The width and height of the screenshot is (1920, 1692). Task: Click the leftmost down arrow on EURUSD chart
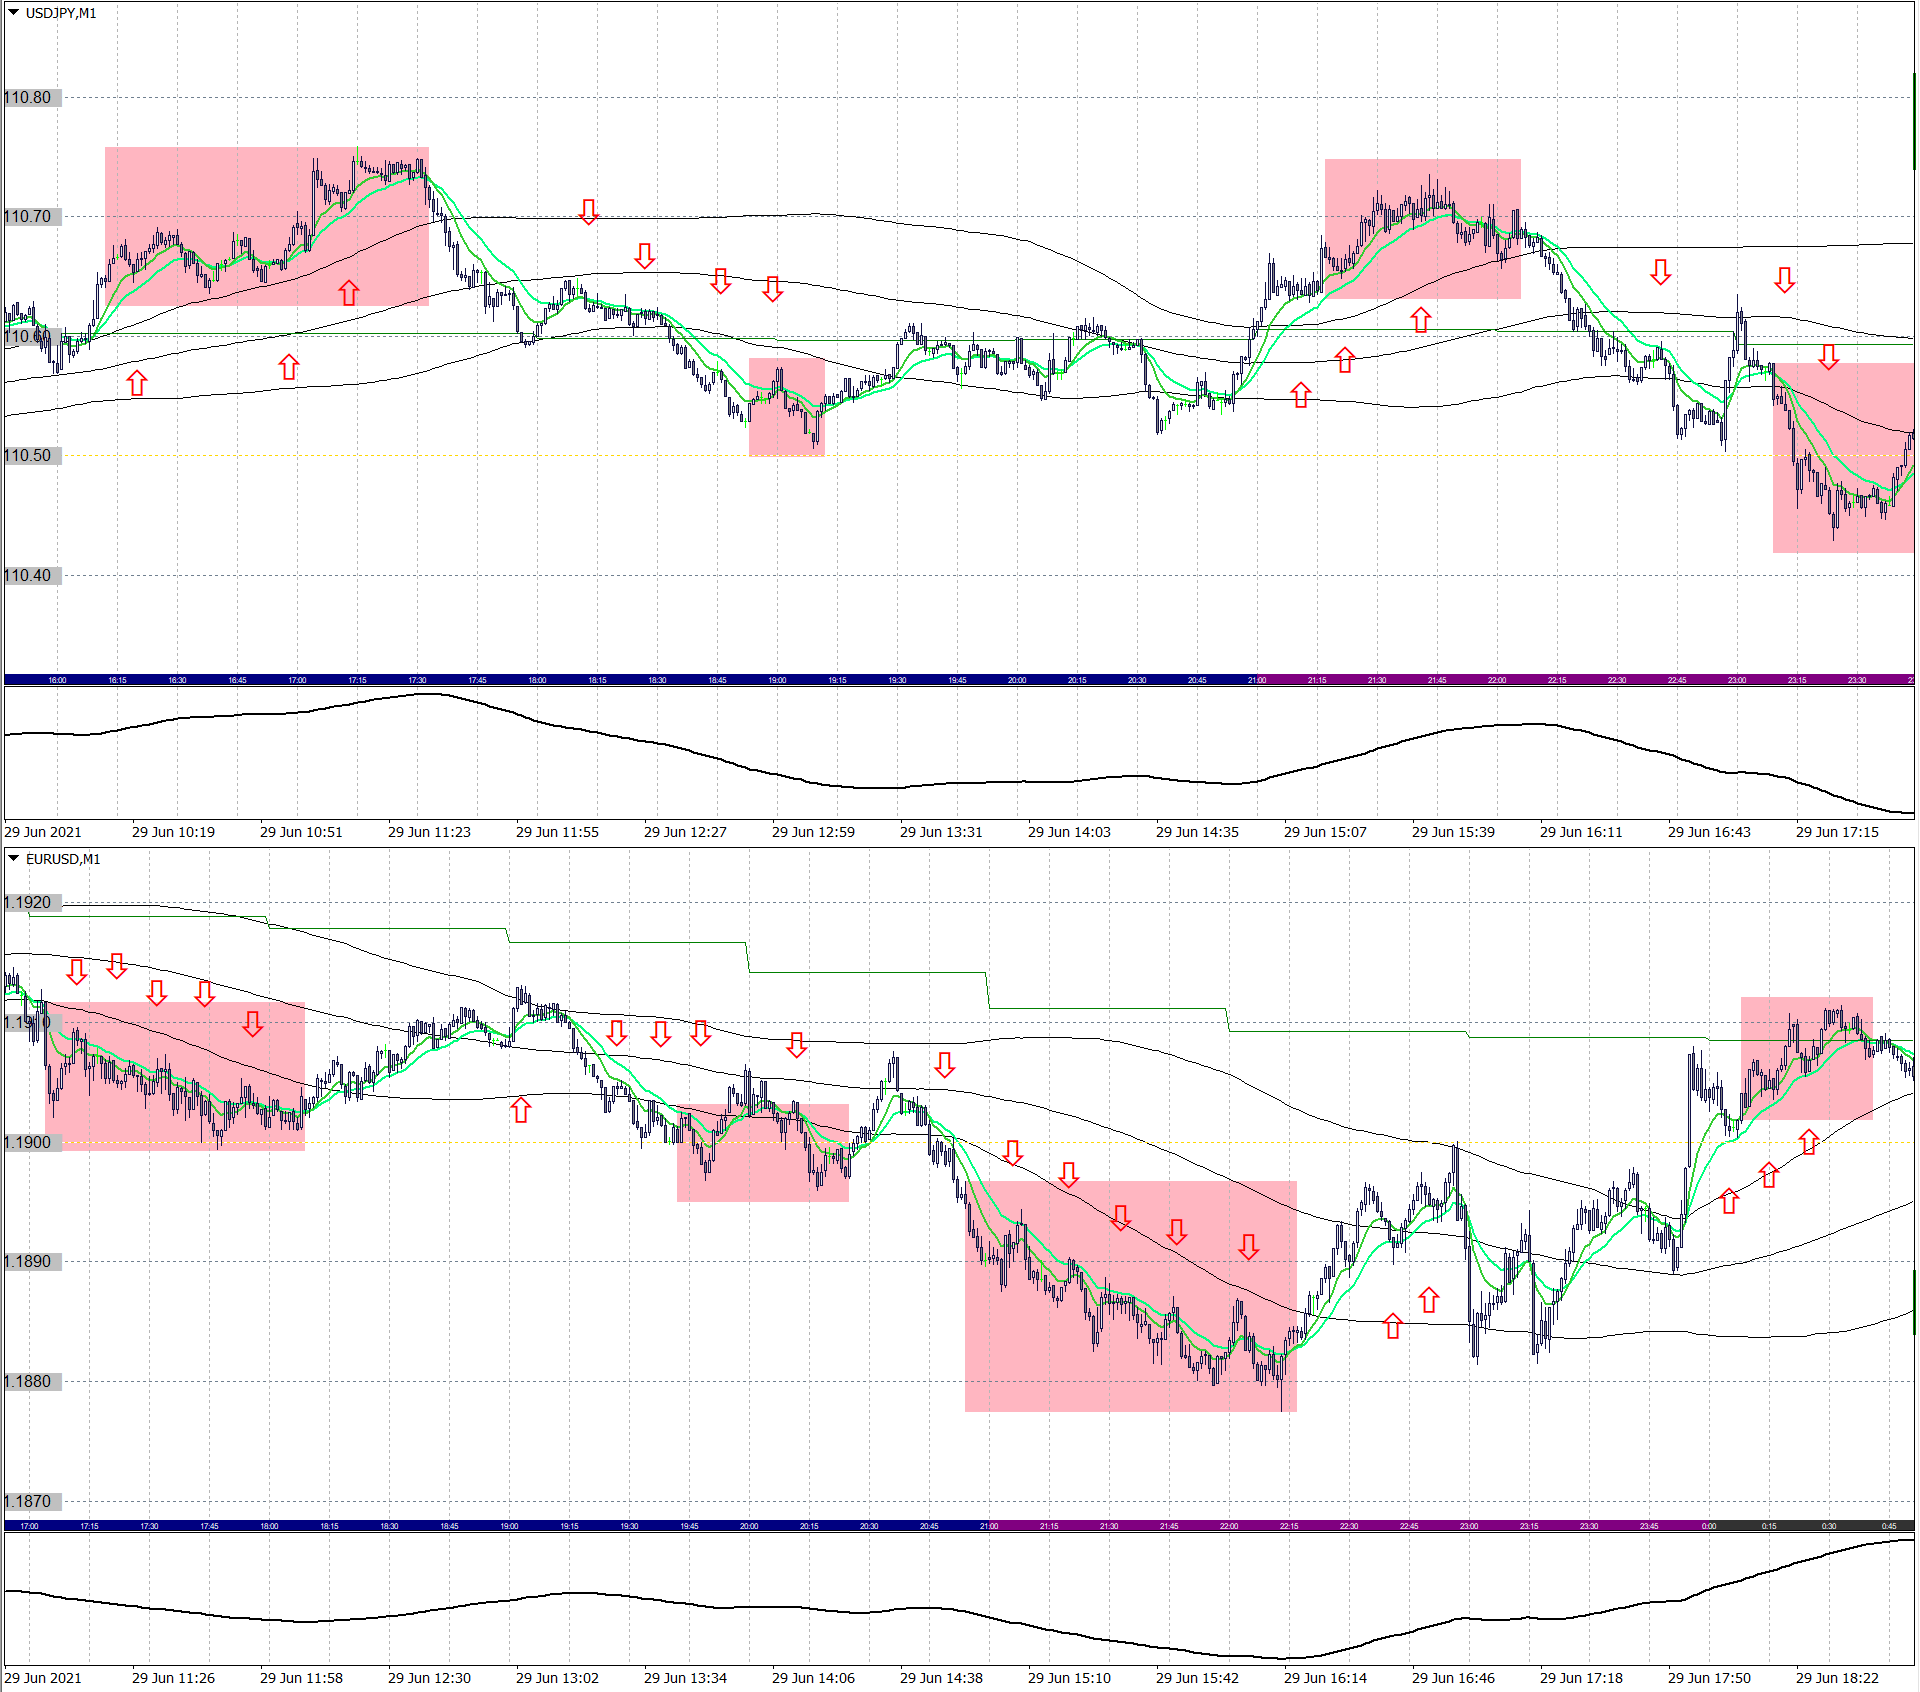76,971
